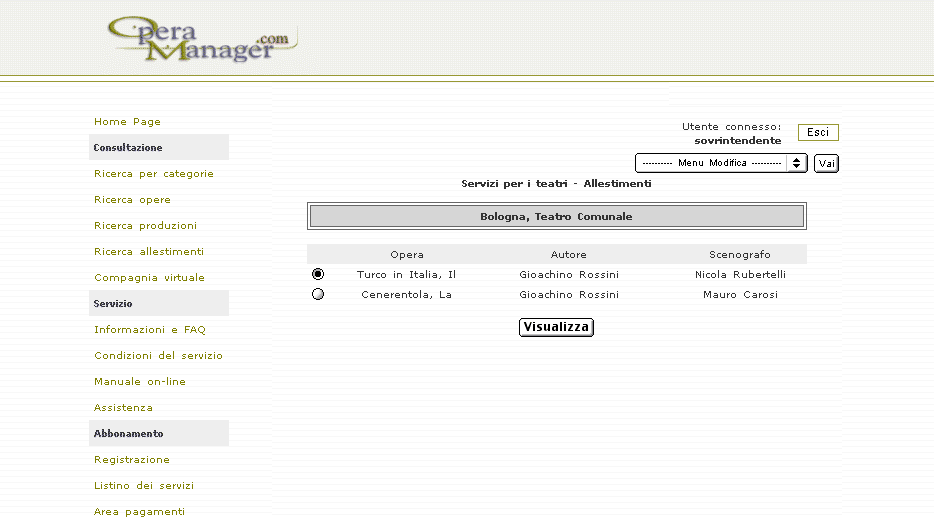Open the Ricerca opere link
Viewport: 934px width, 518px height.
pos(132,200)
